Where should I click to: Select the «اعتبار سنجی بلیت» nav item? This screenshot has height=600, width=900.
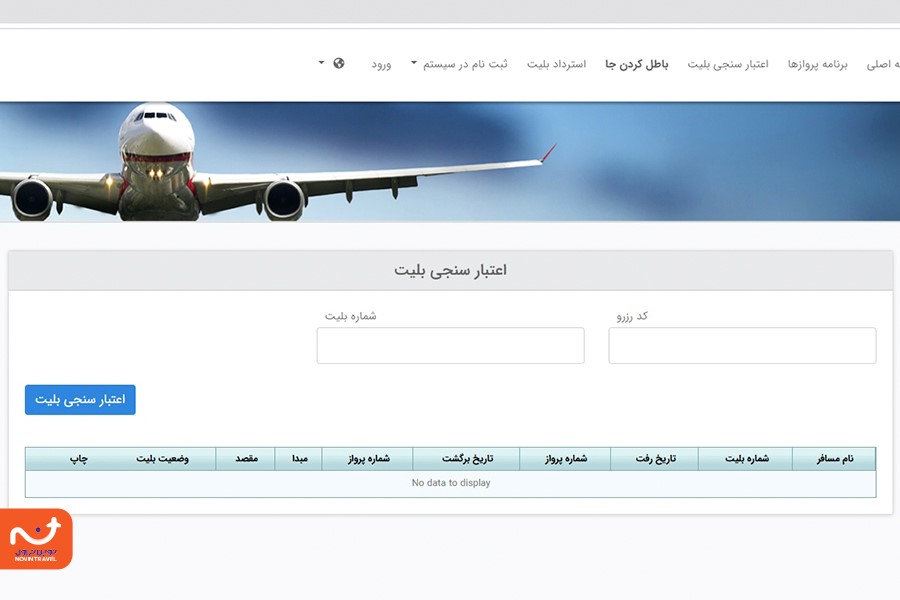click(x=729, y=63)
